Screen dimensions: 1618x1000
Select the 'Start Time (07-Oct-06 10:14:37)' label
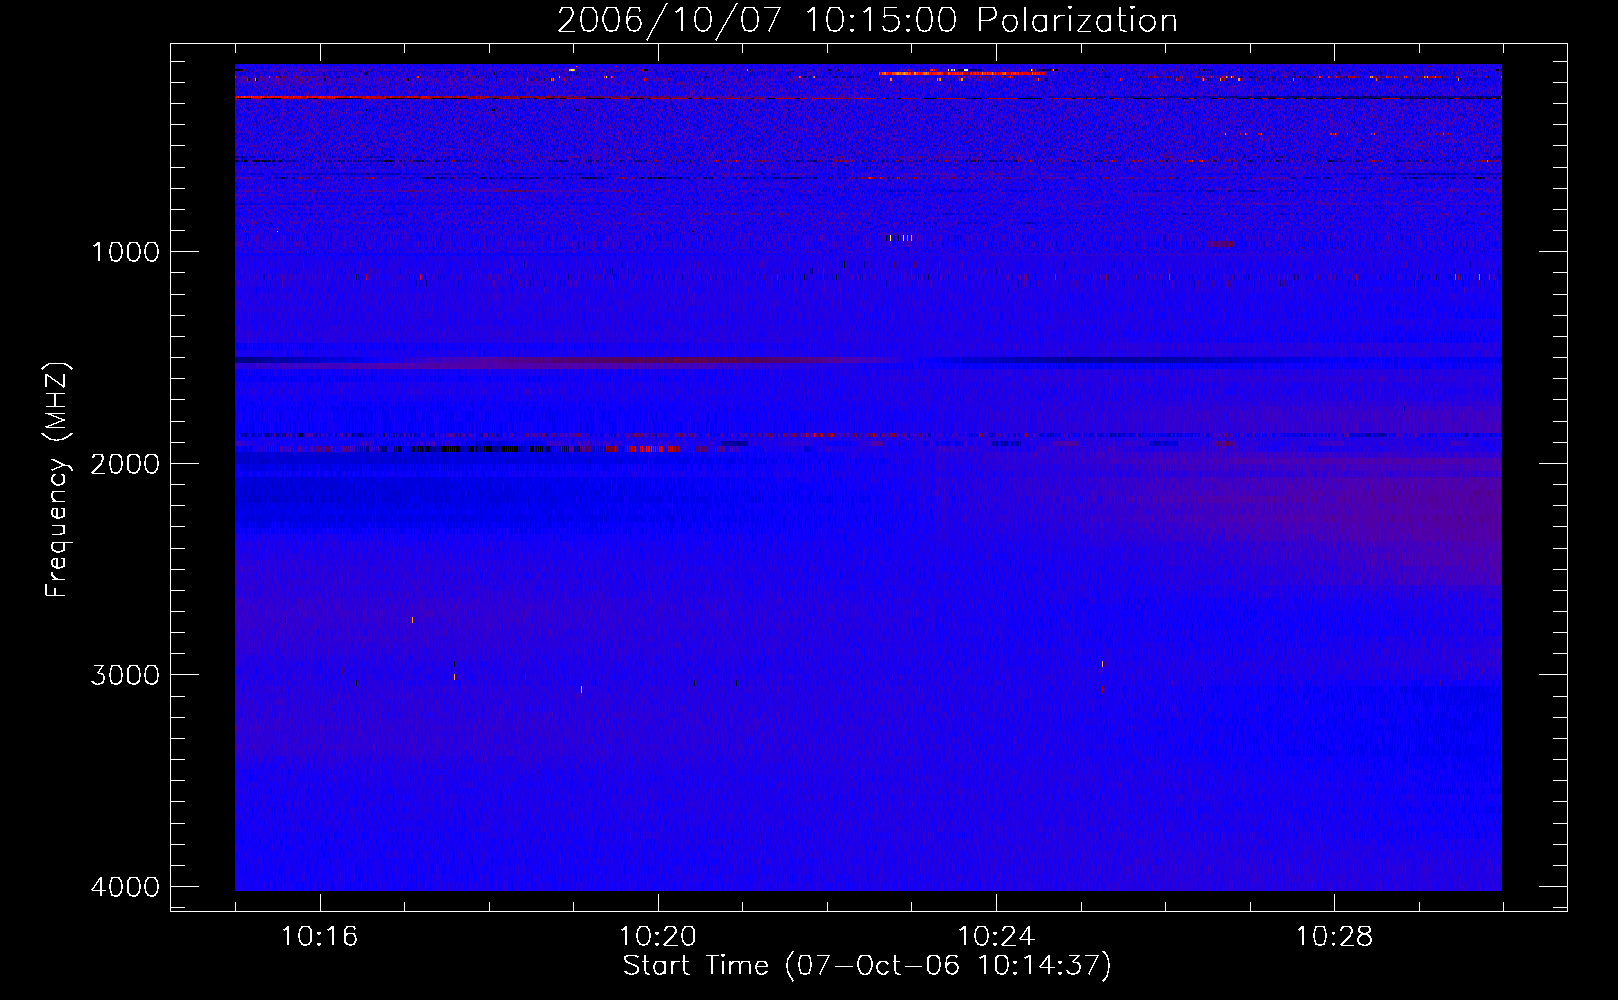click(867, 966)
